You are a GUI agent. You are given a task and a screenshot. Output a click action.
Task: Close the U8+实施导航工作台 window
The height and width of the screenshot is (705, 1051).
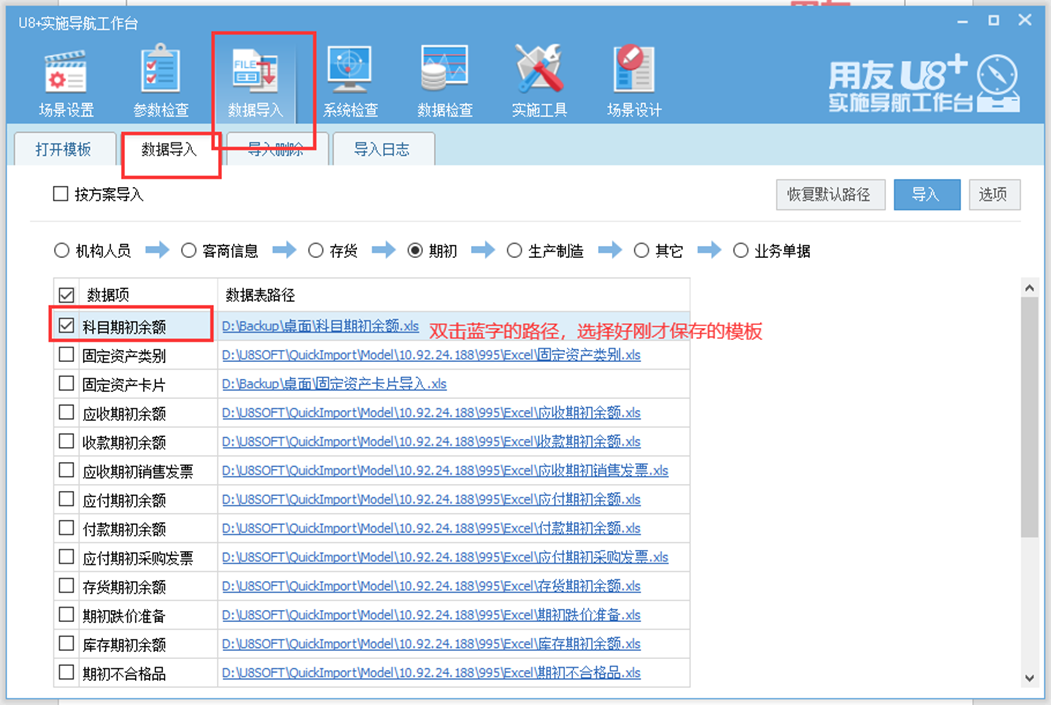click(1025, 20)
